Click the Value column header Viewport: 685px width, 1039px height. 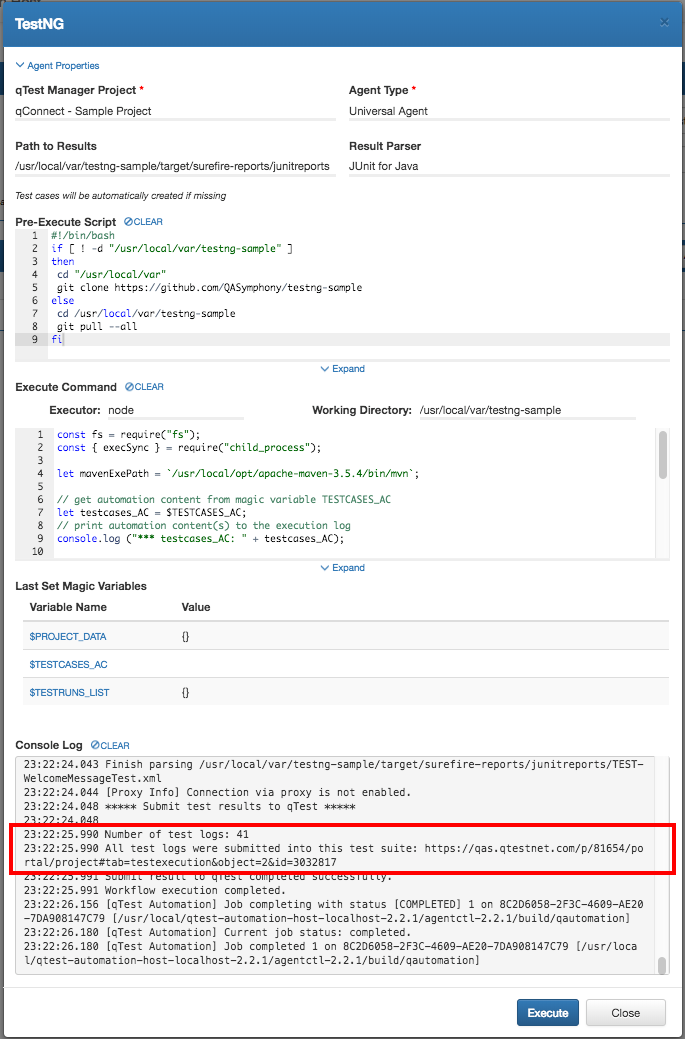[x=195, y=607]
